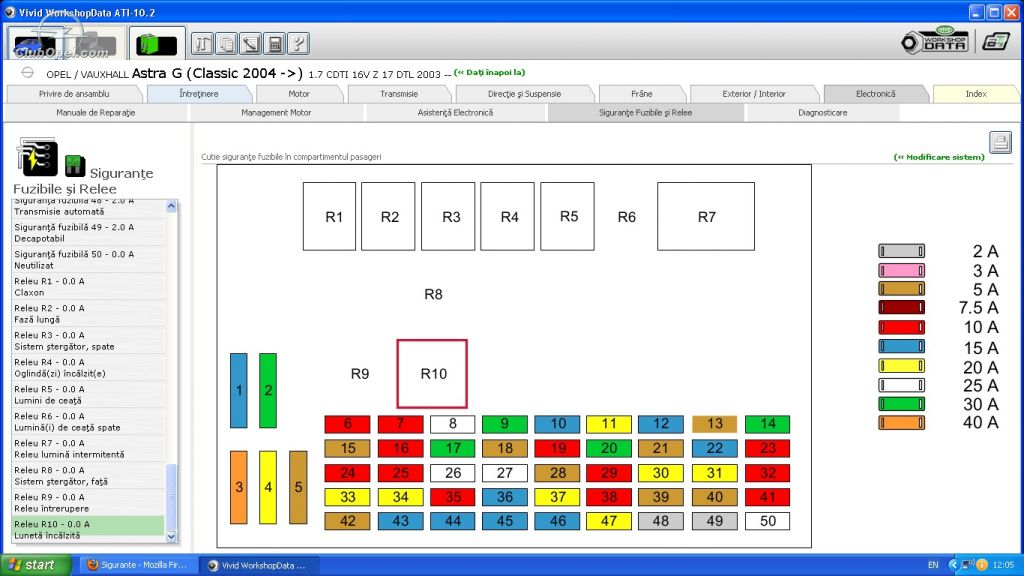1024x576 pixels.
Task: Click the Firefox icon in the taskbar
Action: pyautogui.click(x=93, y=565)
